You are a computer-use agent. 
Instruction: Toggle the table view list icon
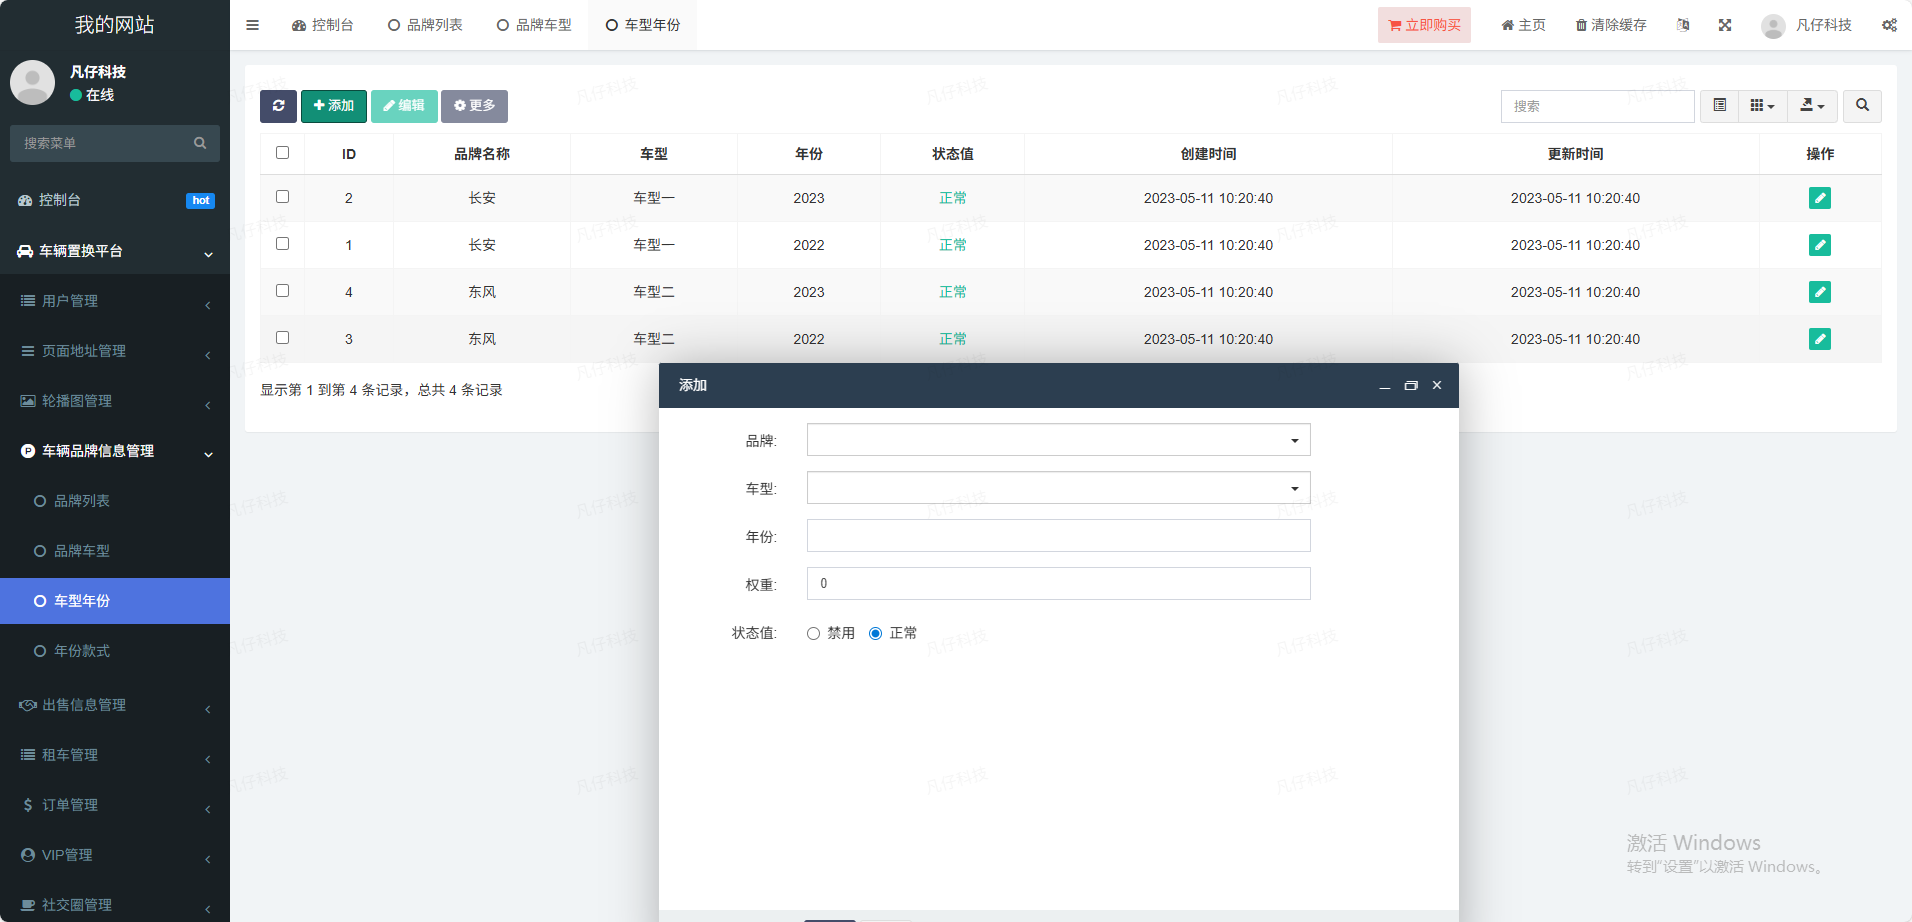tap(1719, 106)
